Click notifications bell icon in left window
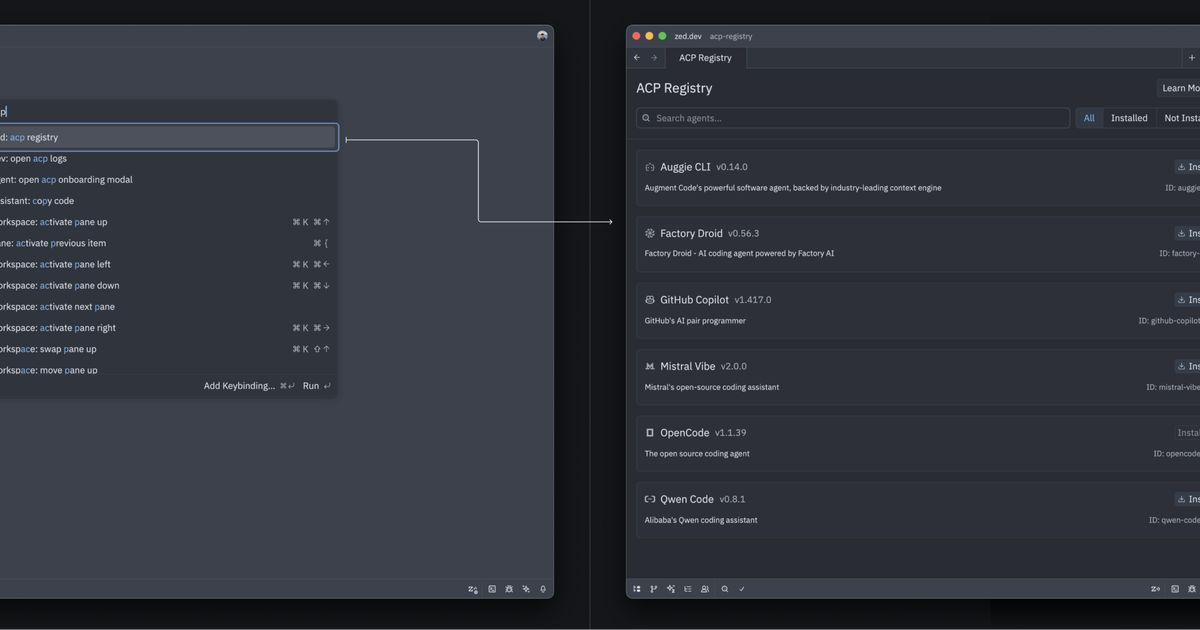The image size is (1200, 630). tap(543, 589)
